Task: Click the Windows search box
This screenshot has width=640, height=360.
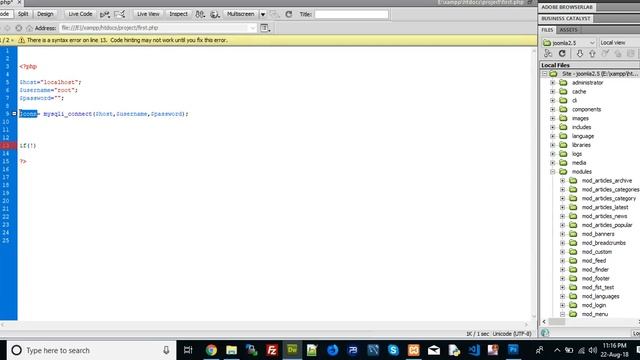Action: [x=91, y=350]
